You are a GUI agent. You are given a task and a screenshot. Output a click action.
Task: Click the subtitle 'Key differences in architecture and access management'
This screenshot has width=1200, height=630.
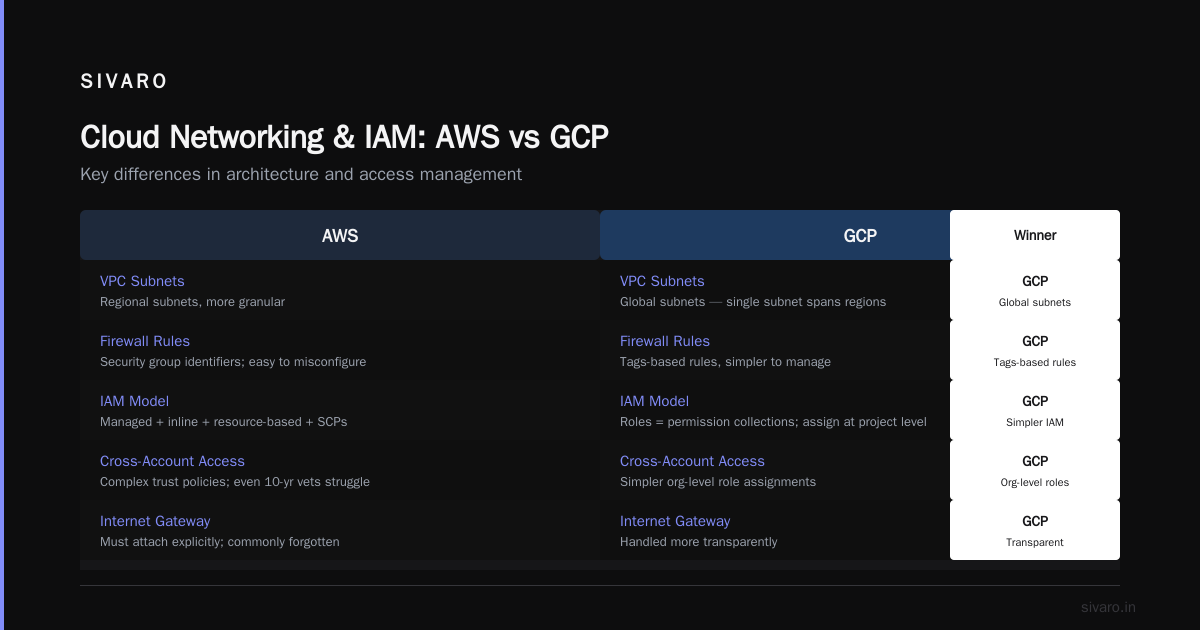[x=301, y=174]
